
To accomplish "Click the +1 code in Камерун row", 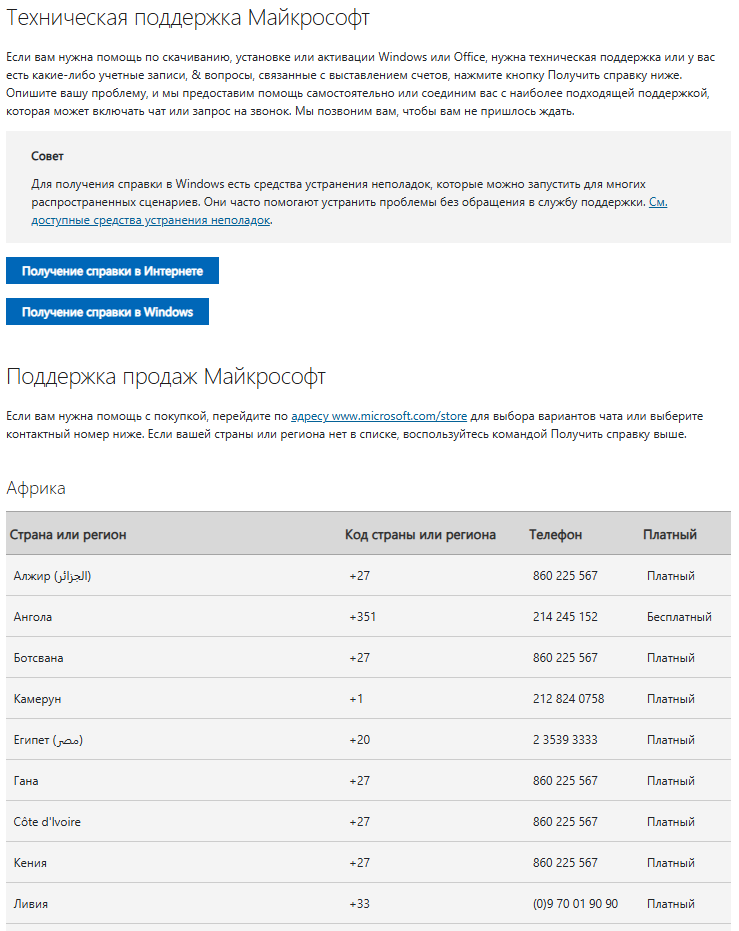I will click(356, 698).
